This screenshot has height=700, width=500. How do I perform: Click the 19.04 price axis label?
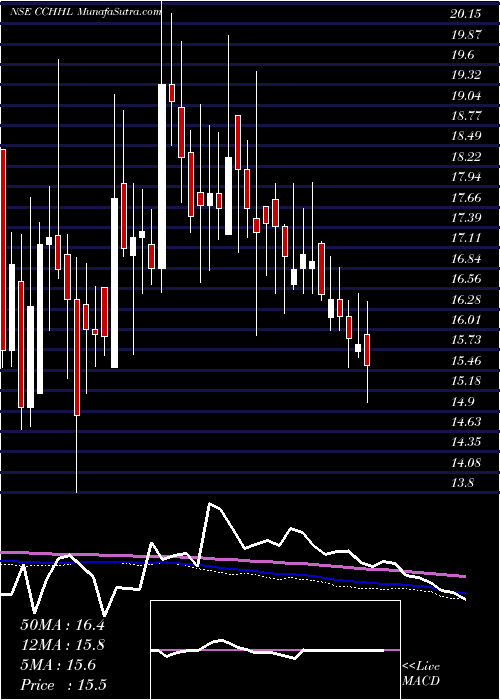(x=466, y=96)
